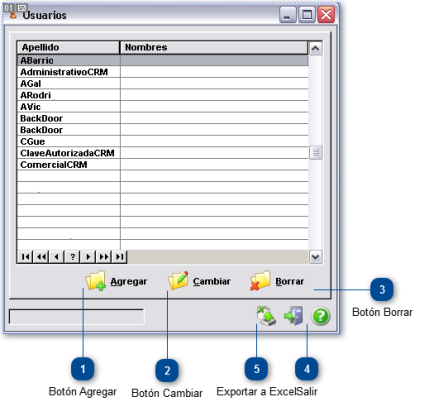Click the scrollbar down arrow
This screenshot has width=429, height=416.
pos(315,257)
